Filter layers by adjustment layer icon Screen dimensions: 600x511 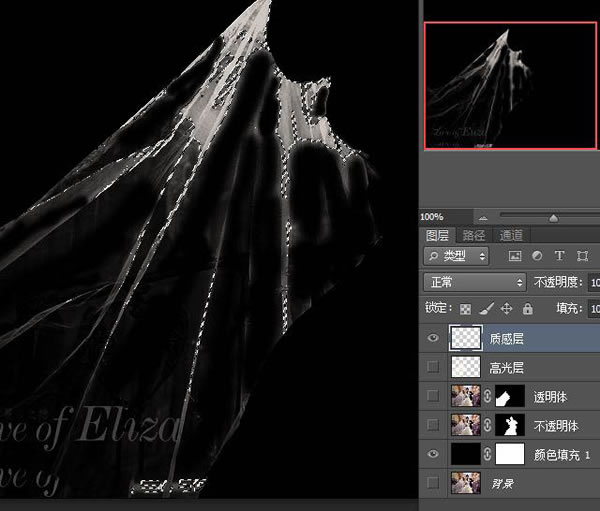click(x=537, y=256)
